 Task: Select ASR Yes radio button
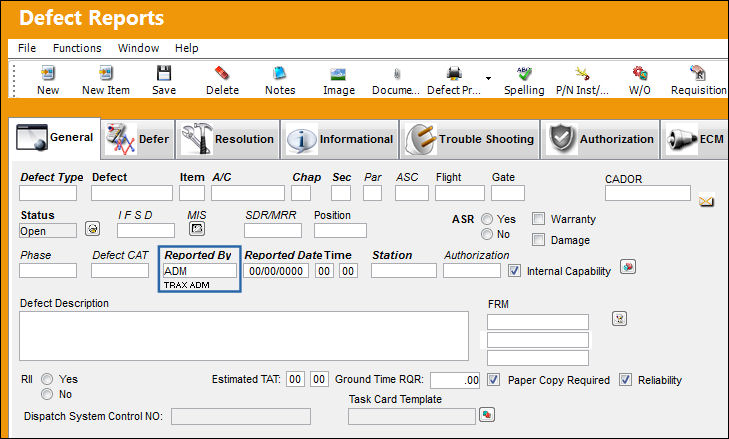487,219
